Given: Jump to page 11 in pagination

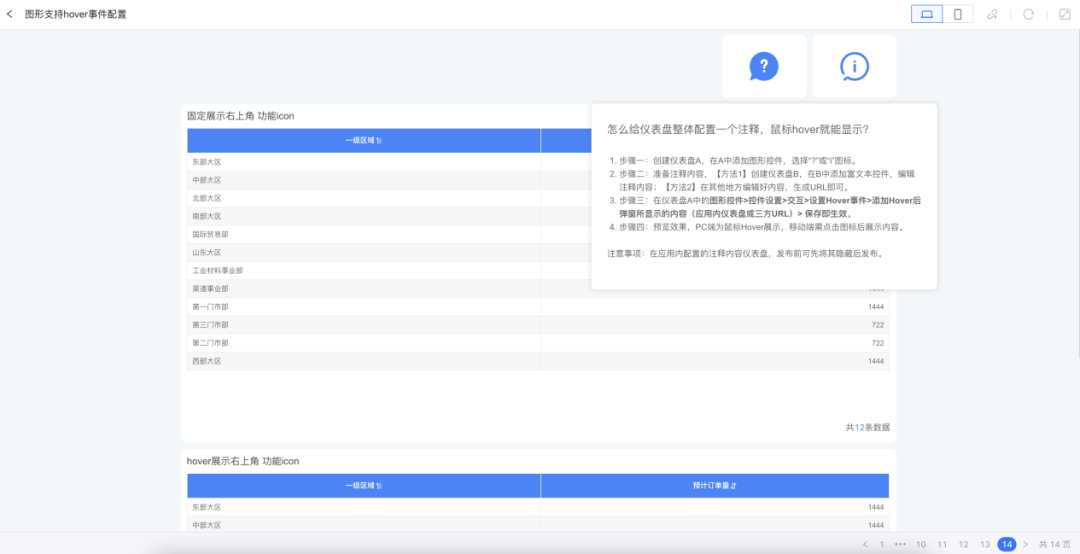Looking at the screenshot, I should pos(942,544).
